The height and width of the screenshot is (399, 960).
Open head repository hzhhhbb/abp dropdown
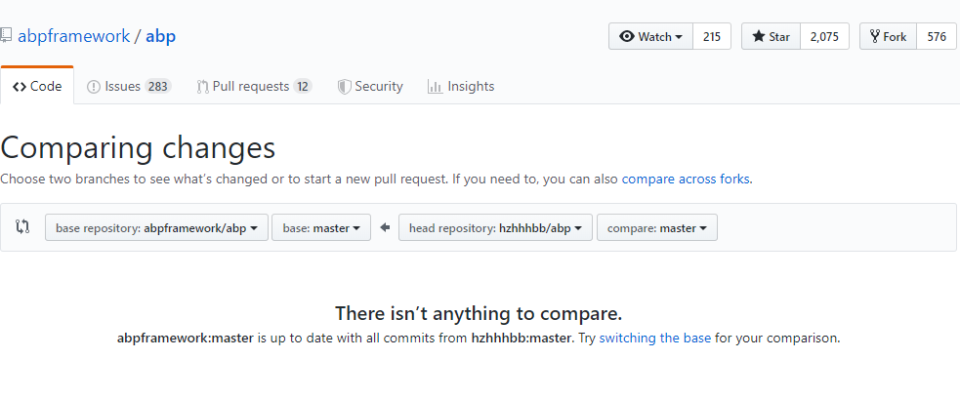(495, 228)
